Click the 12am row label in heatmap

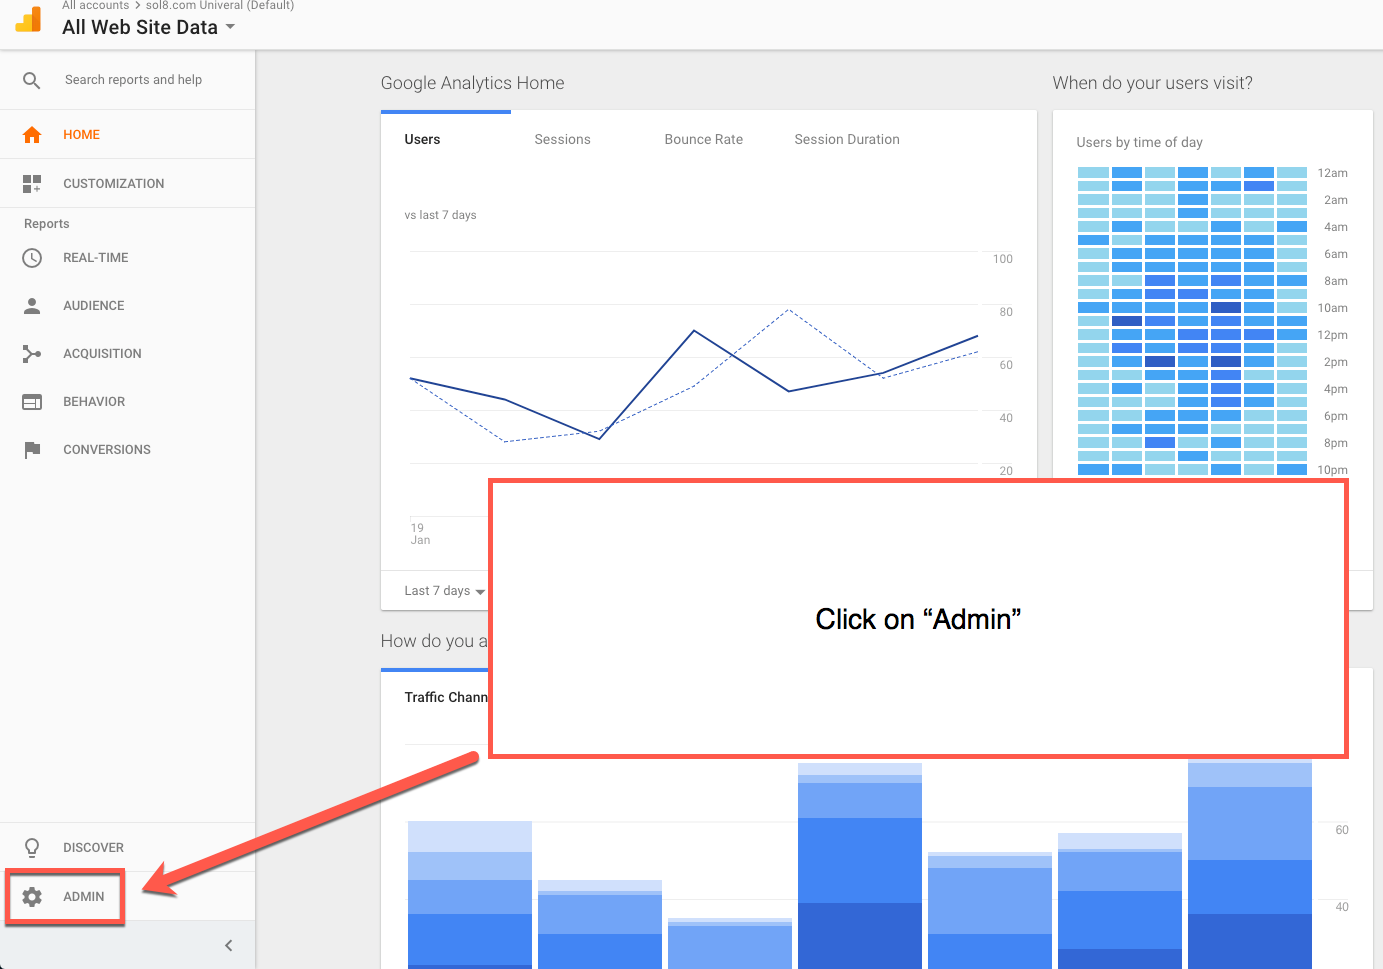[x=1333, y=173]
